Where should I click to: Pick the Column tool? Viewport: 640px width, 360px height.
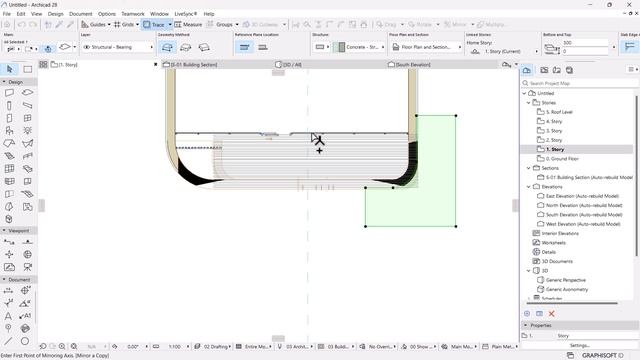9,106
